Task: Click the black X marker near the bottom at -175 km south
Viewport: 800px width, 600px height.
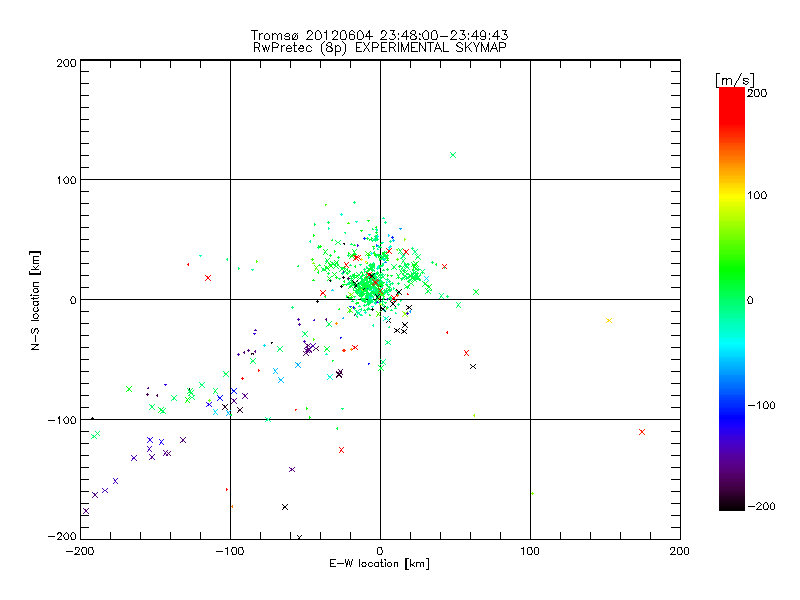Action: [x=285, y=507]
